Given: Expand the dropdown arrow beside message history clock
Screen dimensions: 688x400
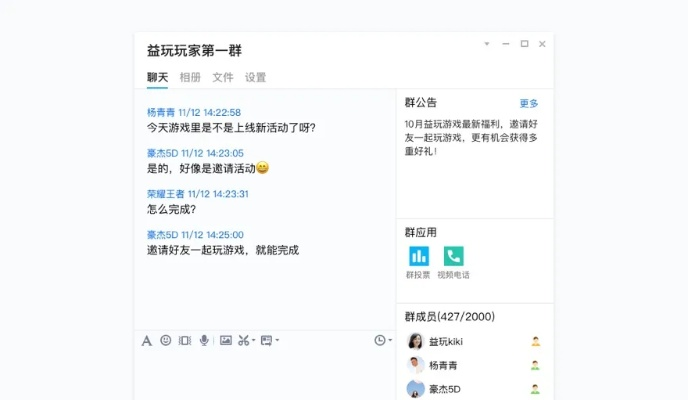Looking at the screenshot, I should click(x=390, y=340).
